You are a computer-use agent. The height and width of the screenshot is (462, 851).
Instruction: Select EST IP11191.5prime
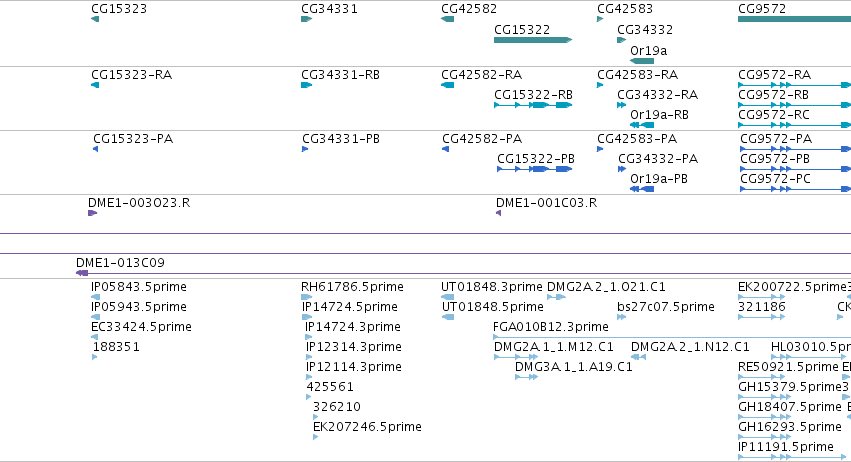[x=786, y=447]
